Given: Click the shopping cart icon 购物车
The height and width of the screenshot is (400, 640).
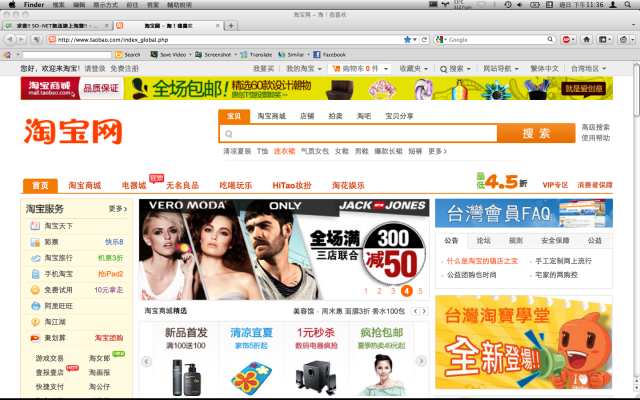Looking at the screenshot, I should (x=336, y=69).
